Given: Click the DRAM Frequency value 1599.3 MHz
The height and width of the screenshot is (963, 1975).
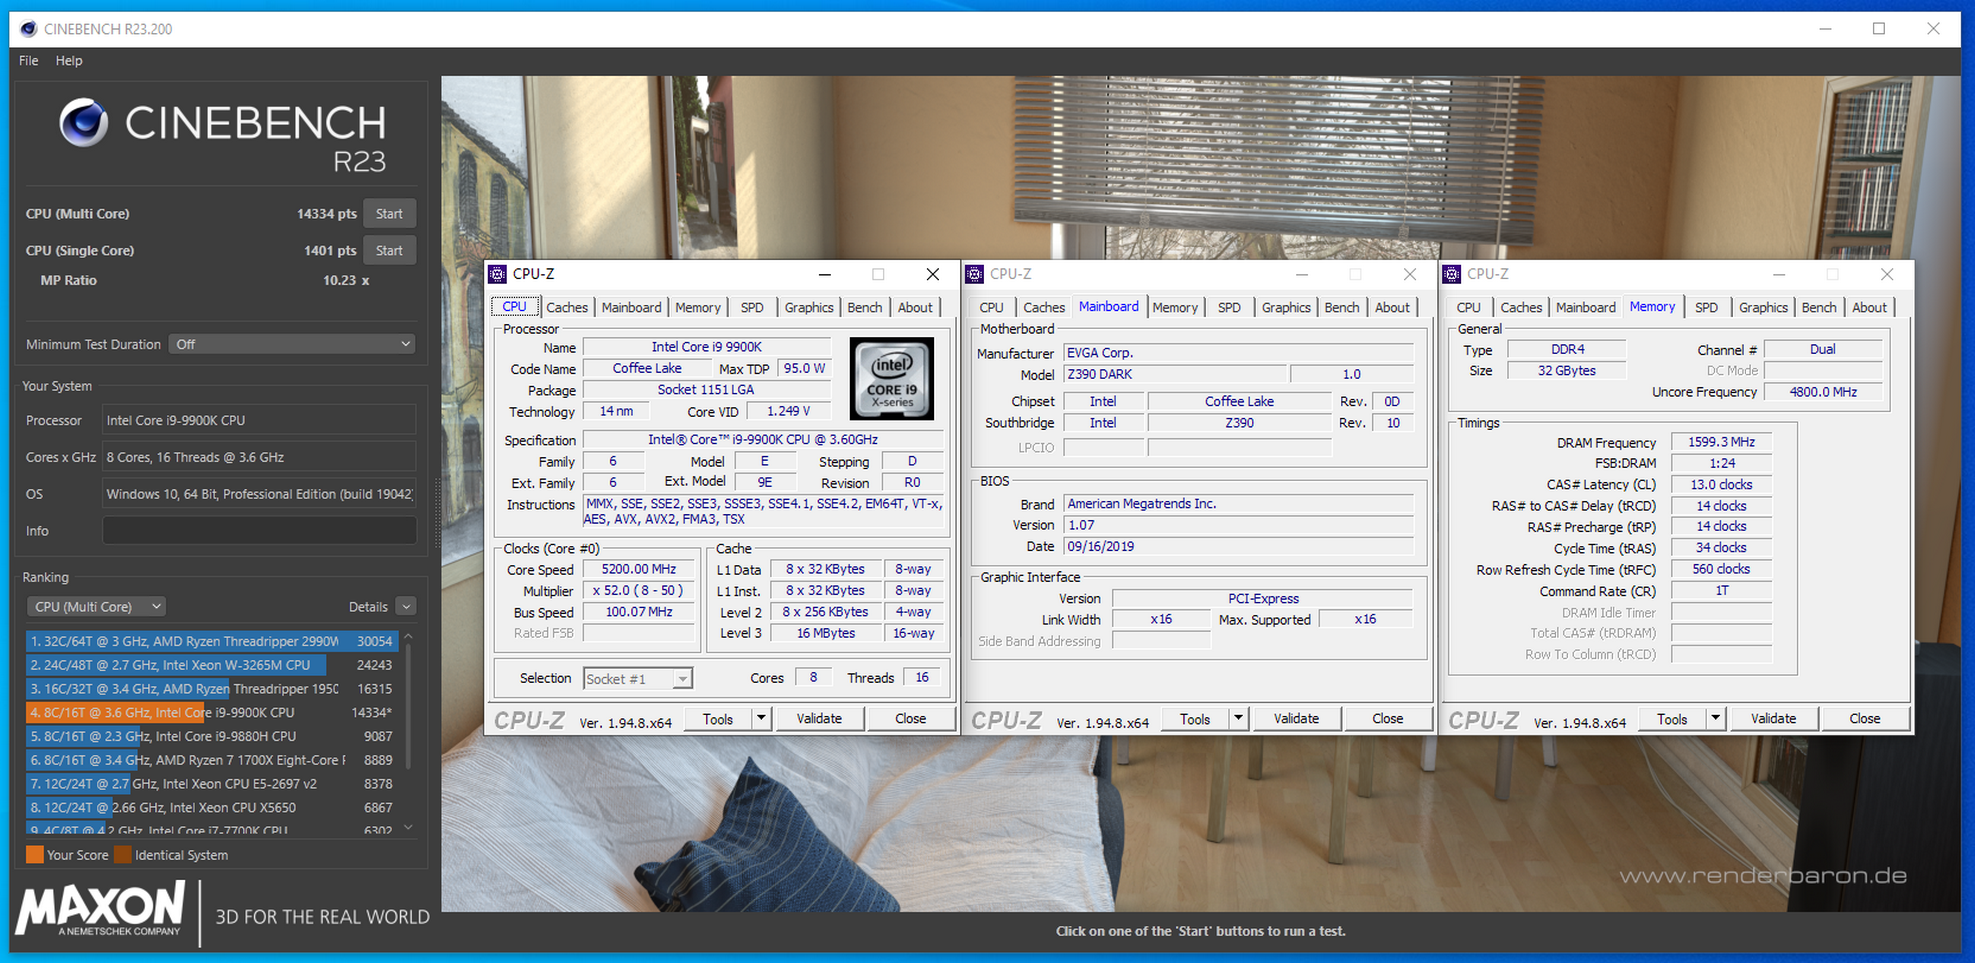Looking at the screenshot, I should 1721,442.
